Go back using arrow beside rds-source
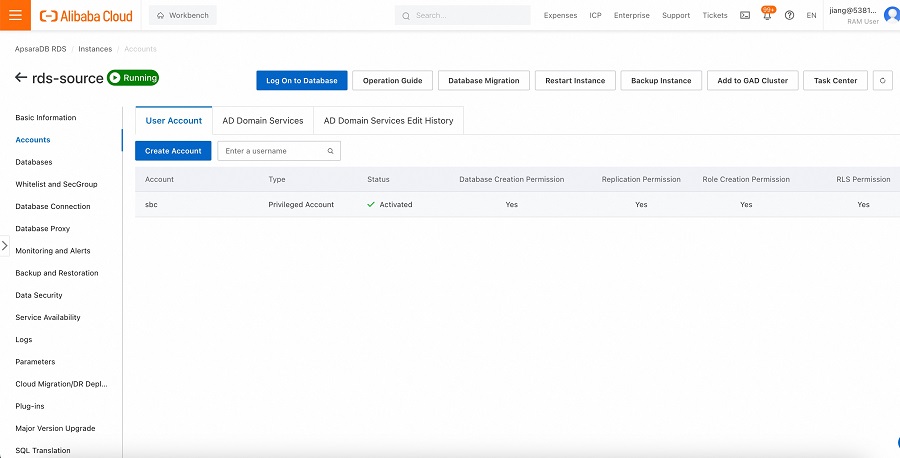 pyautogui.click(x=21, y=78)
